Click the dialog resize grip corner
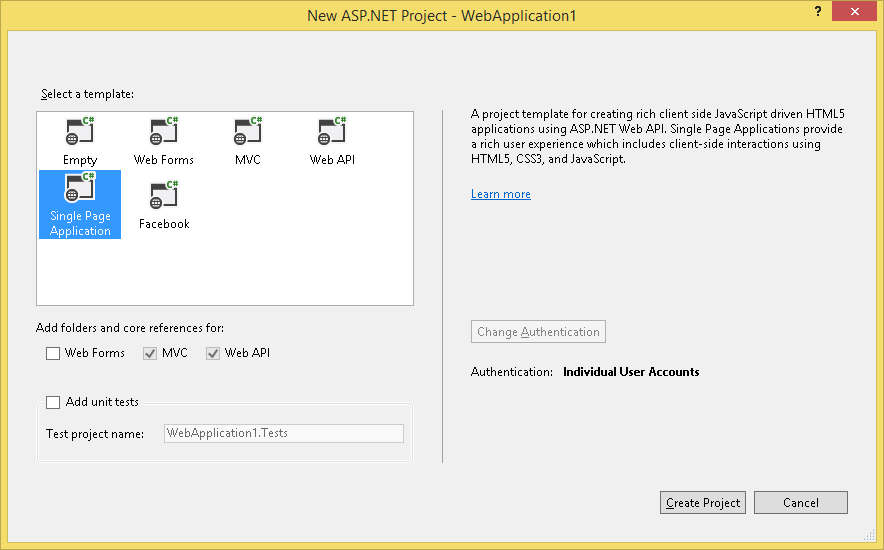Viewport: 884px width, 550px height. [x=870, y=535]
